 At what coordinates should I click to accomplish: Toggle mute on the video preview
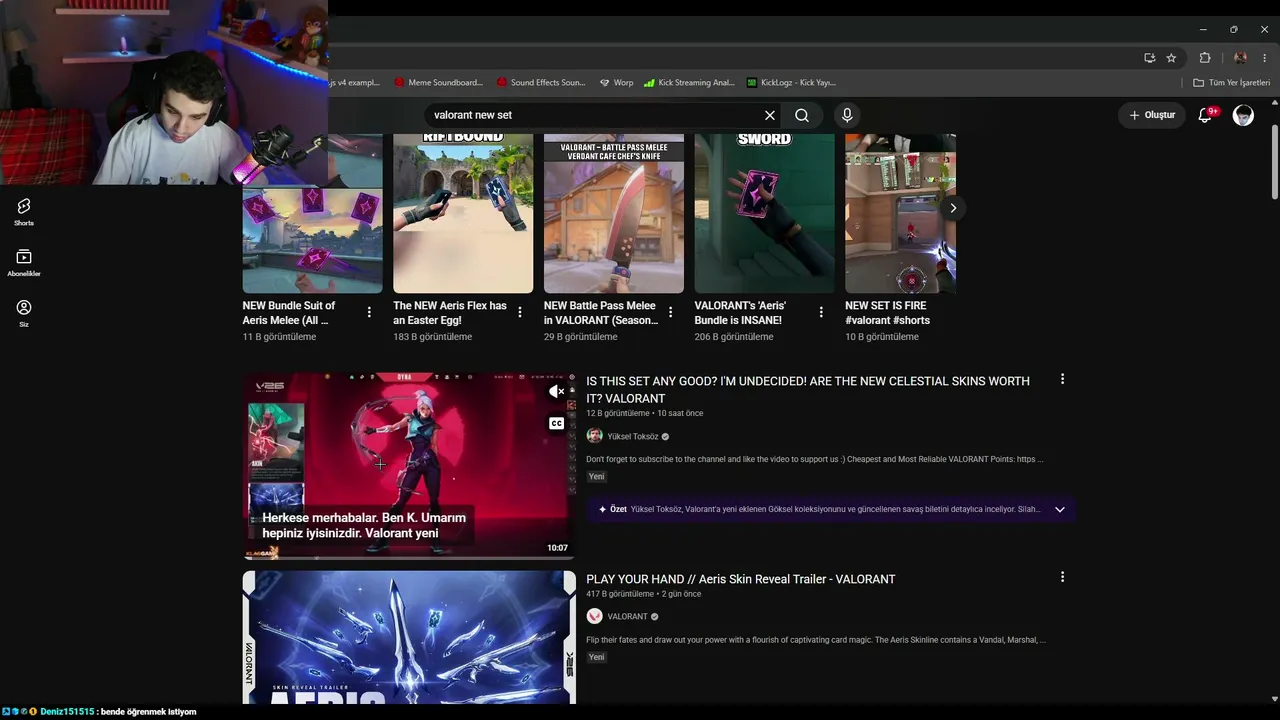[x=556, y=392]
